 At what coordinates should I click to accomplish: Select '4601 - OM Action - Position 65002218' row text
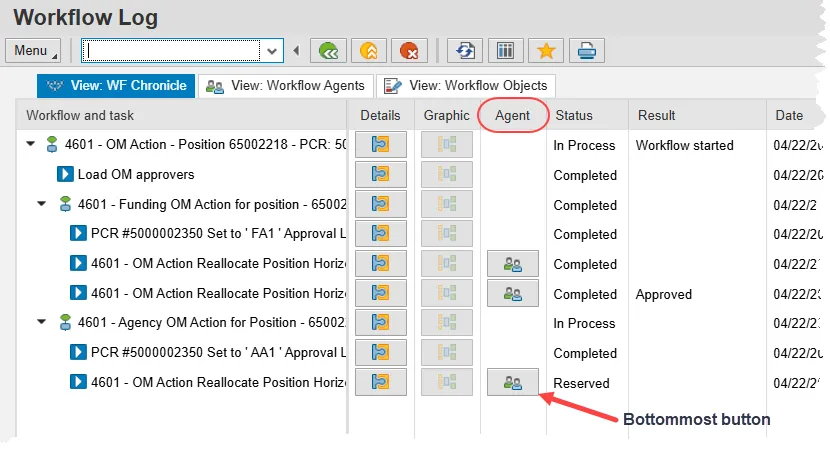click(x=206, y=145)
